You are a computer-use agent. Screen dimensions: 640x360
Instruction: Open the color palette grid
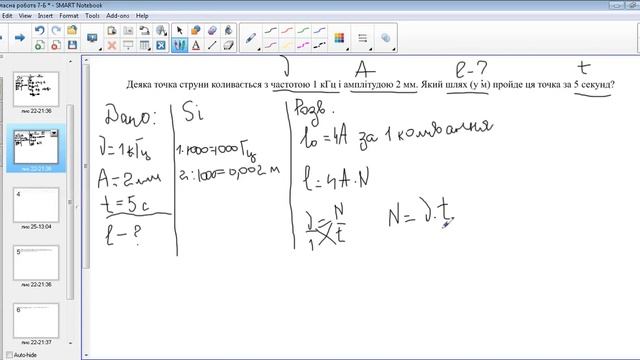(339, 38)
